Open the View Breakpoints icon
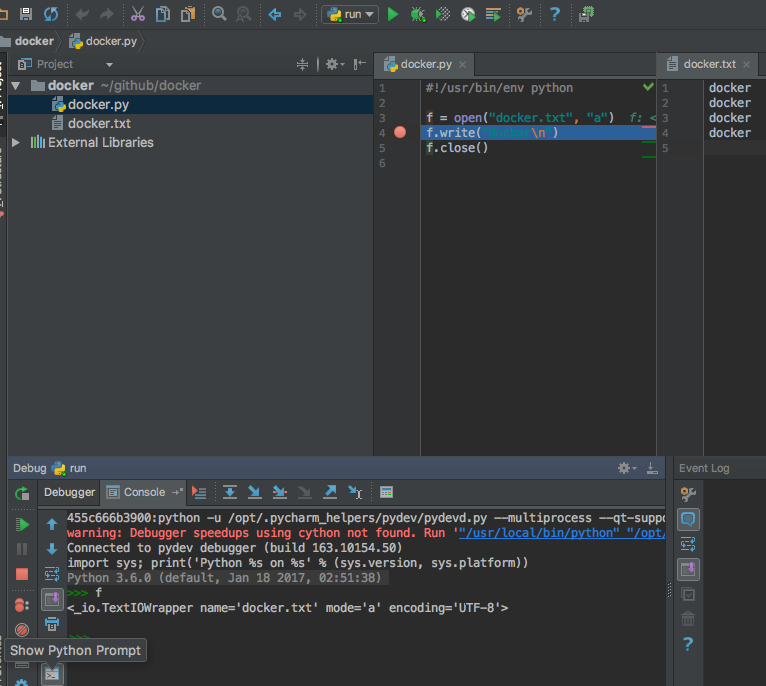This screenshot has width=766, height=686. coord(21,605)
